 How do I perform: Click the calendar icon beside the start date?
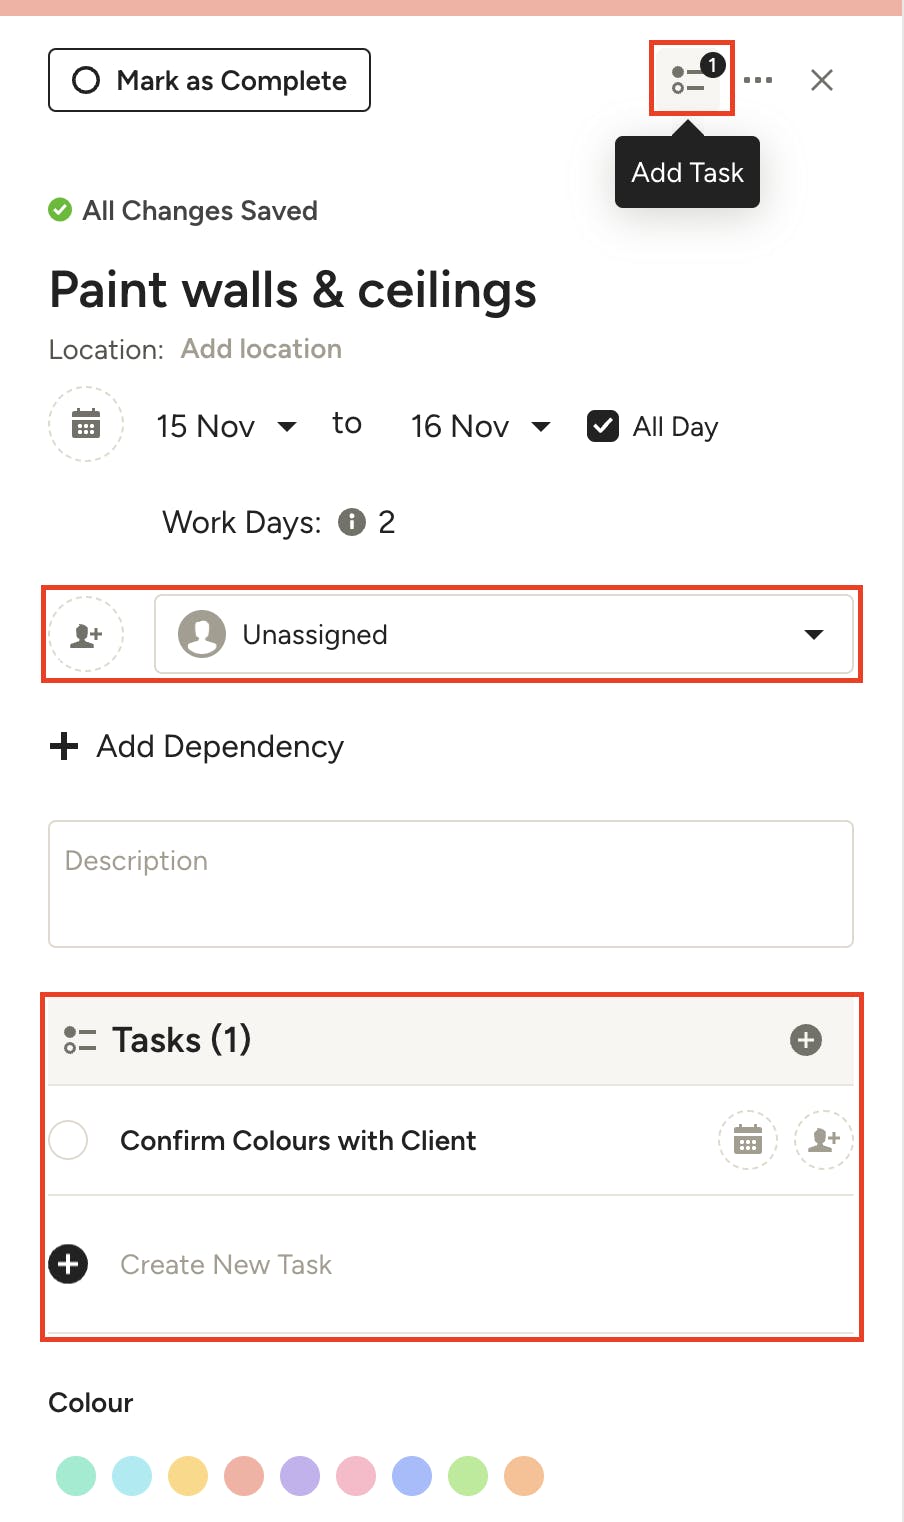pyautogui.click(x=86, y=425)
